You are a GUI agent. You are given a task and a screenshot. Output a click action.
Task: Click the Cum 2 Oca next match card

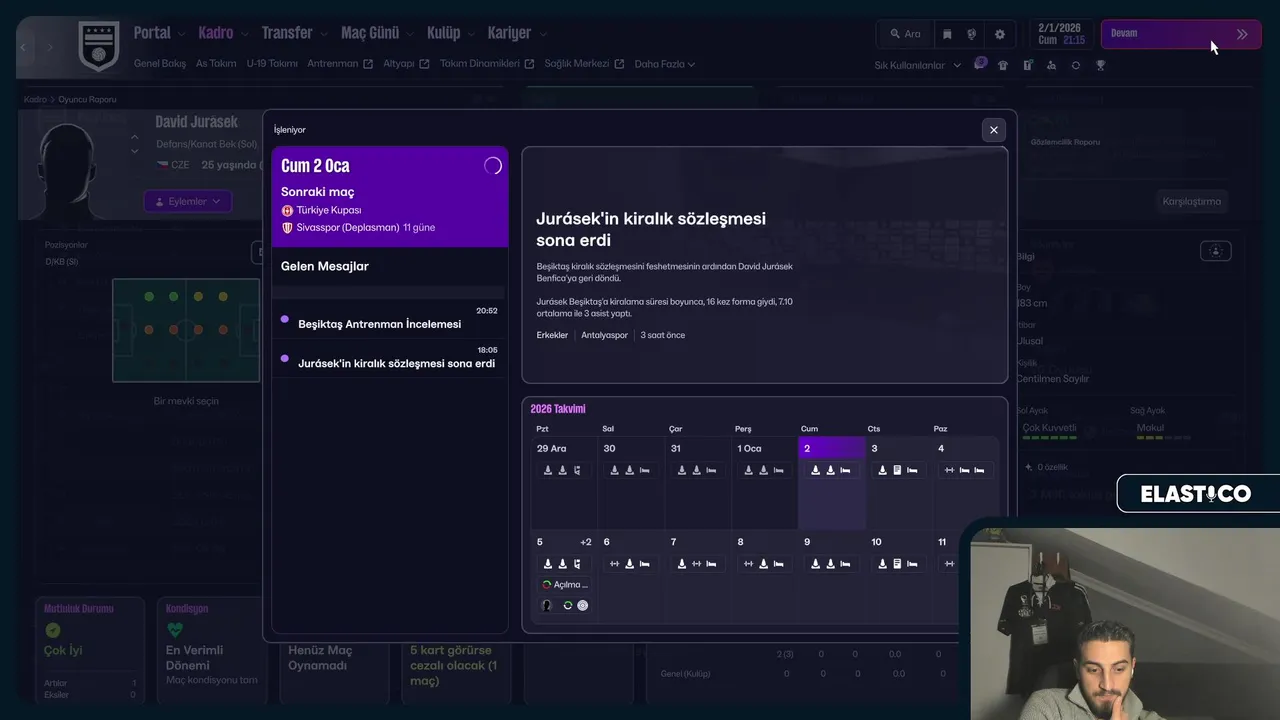pyautogui.click(x=390, y=197)
